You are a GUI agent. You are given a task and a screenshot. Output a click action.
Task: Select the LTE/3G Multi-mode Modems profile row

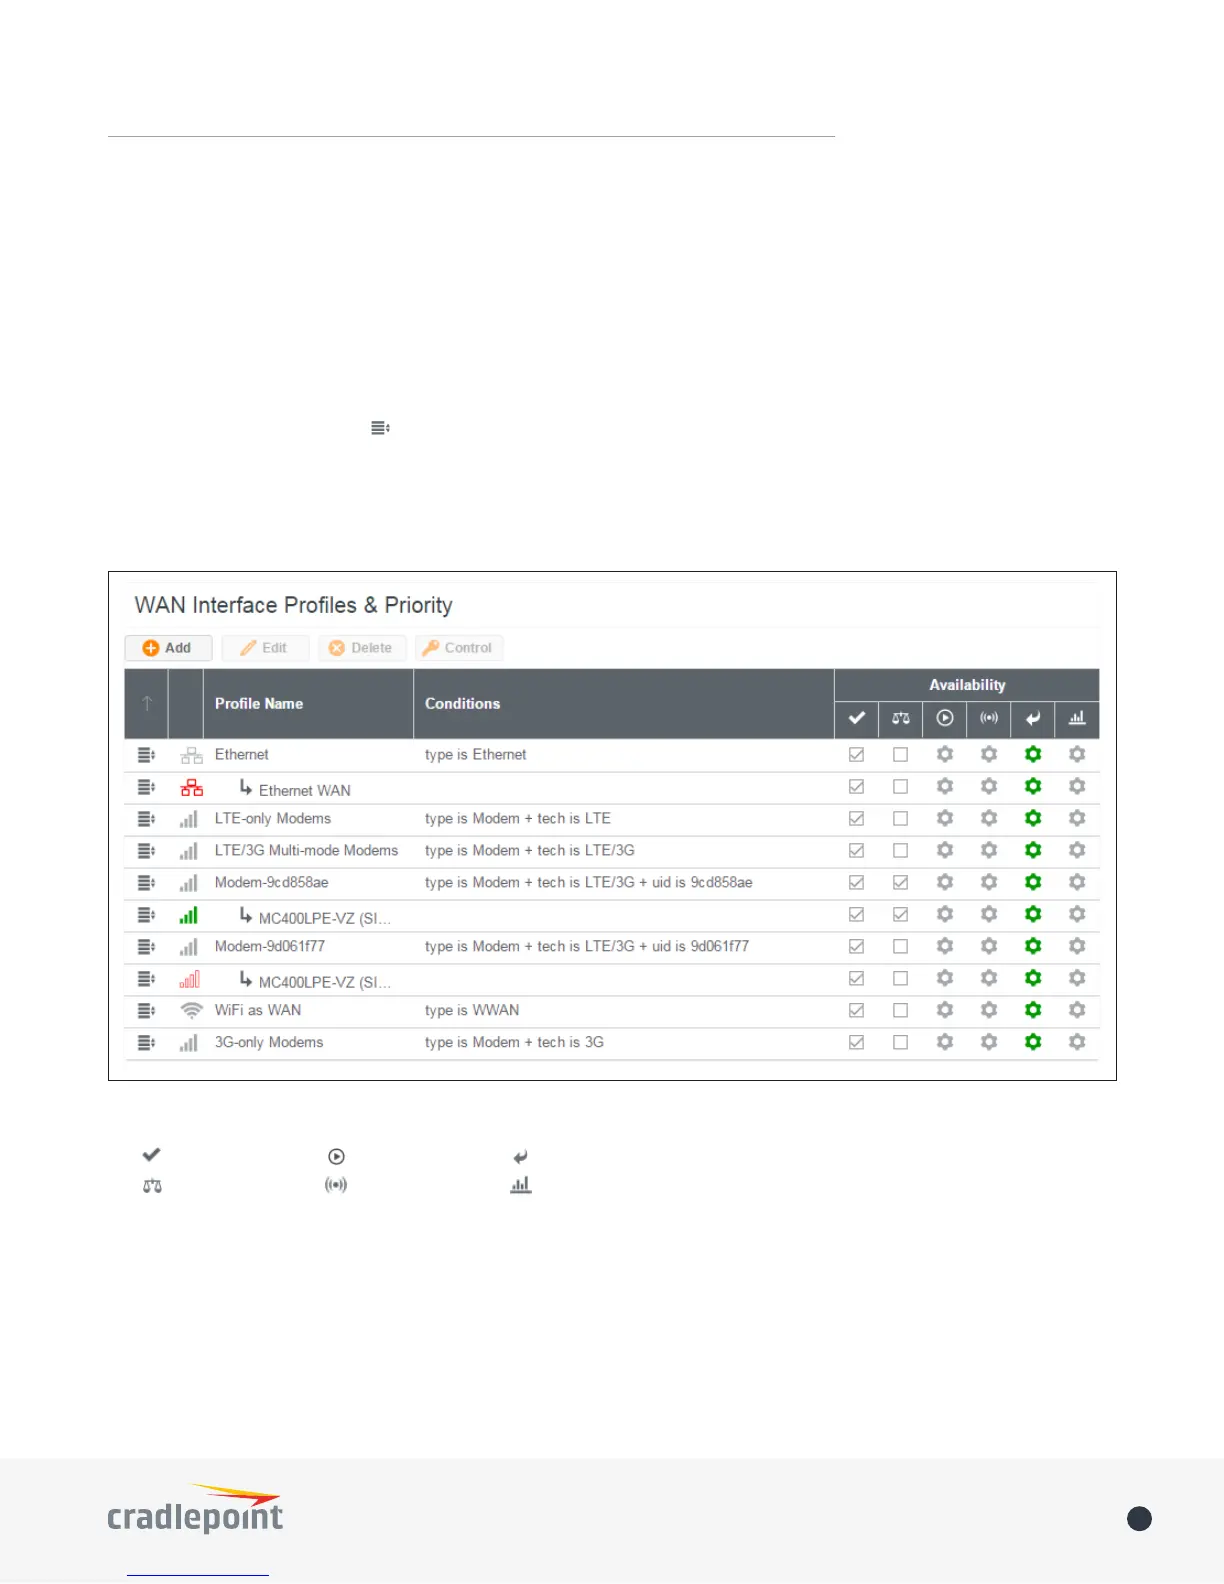612,851
